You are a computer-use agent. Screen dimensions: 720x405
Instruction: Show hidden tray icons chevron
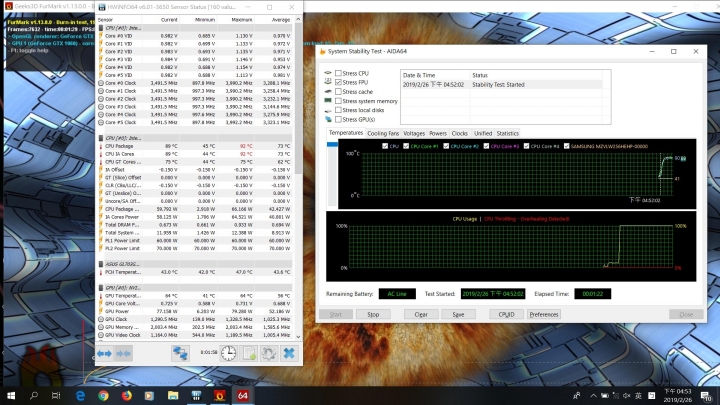593,395
